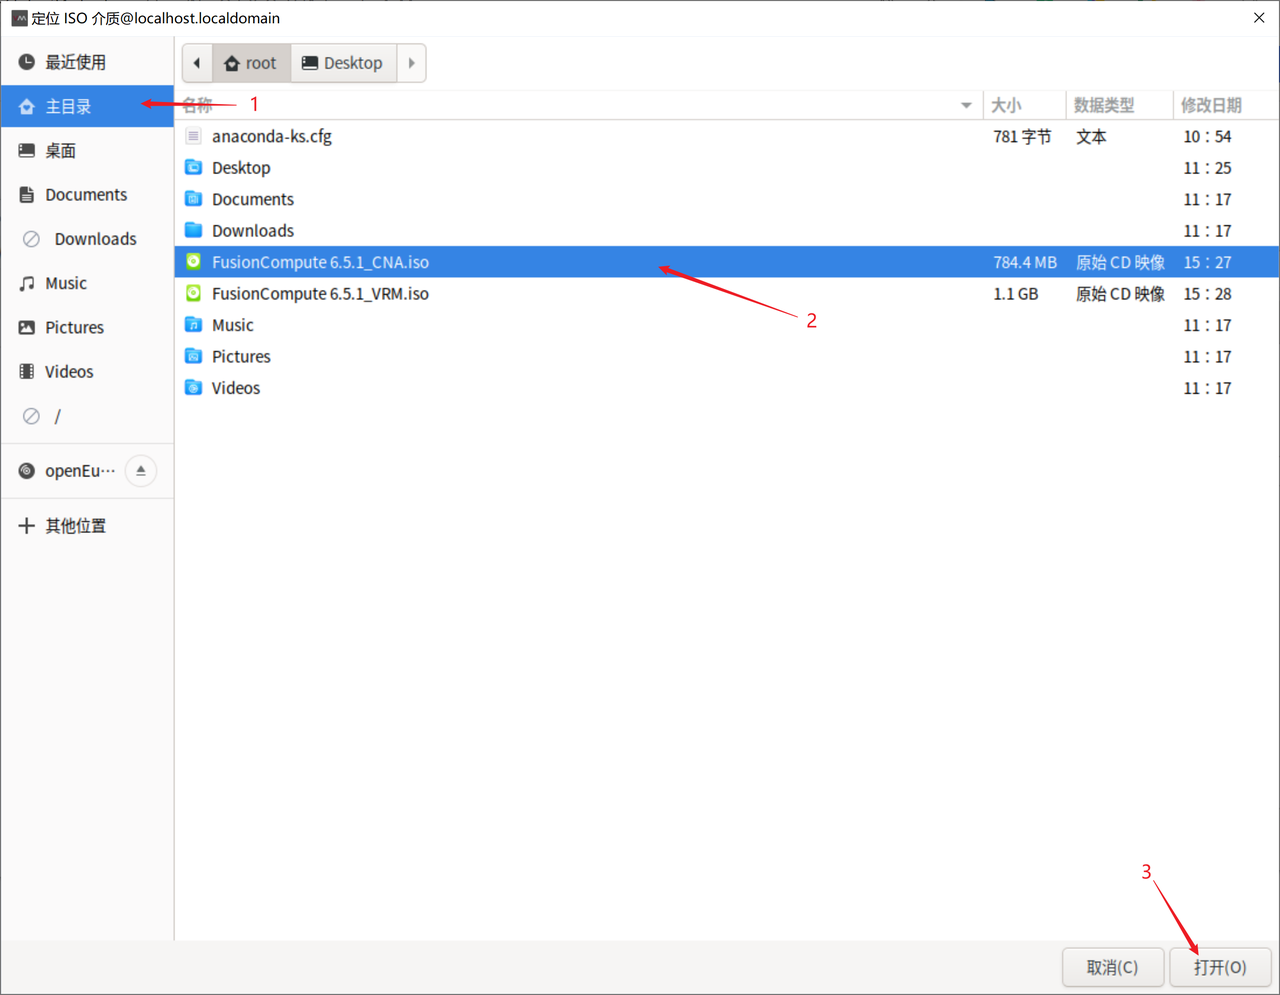Image resolution: width=1280 pixels, height=995 pixels.
Task: Click the FusionCompute 6.5.1_VRM.iso disc icon
Action: (194, 294)
